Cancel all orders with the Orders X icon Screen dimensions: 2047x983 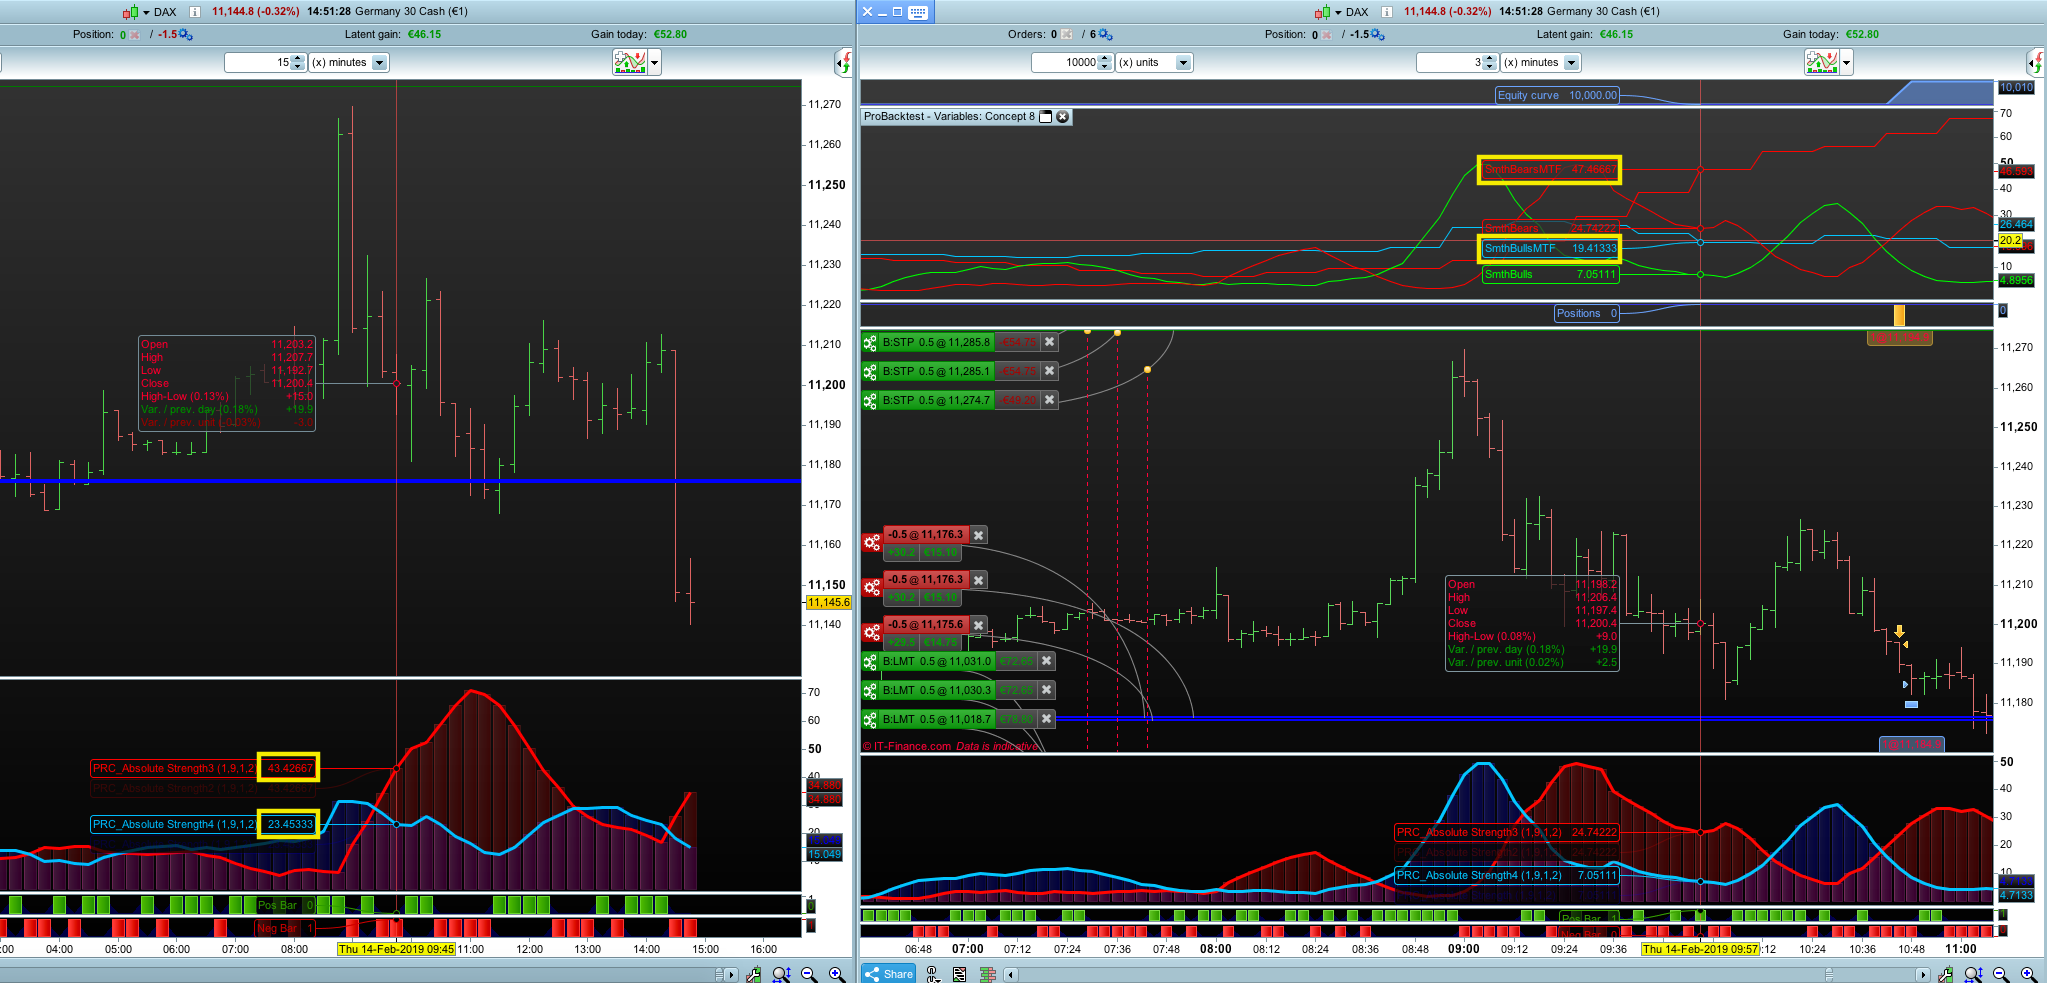(x=1067, y=35)
